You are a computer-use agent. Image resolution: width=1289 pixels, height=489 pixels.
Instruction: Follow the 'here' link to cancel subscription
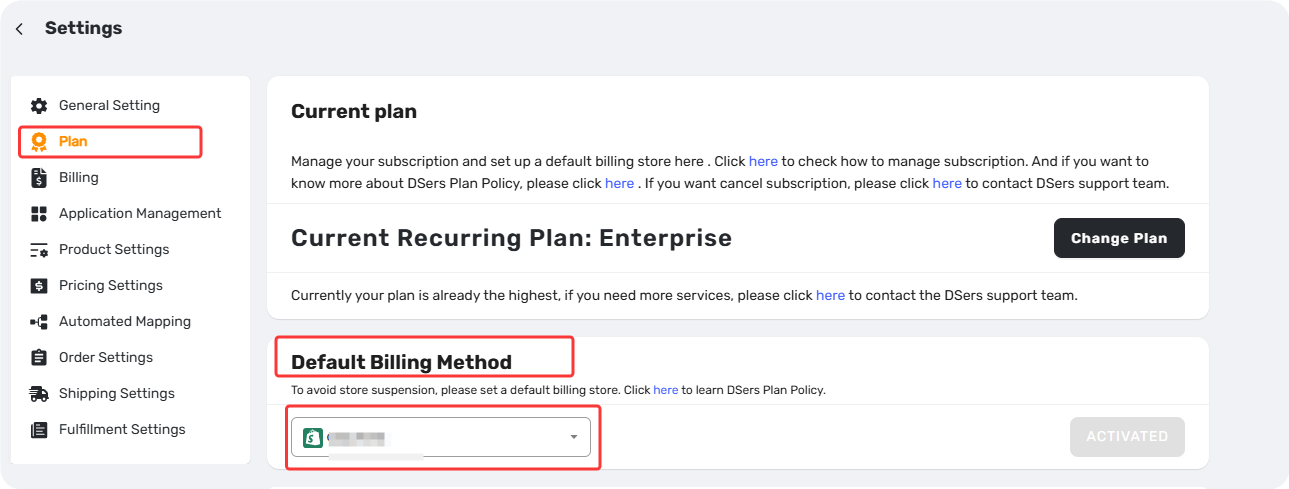947,183
